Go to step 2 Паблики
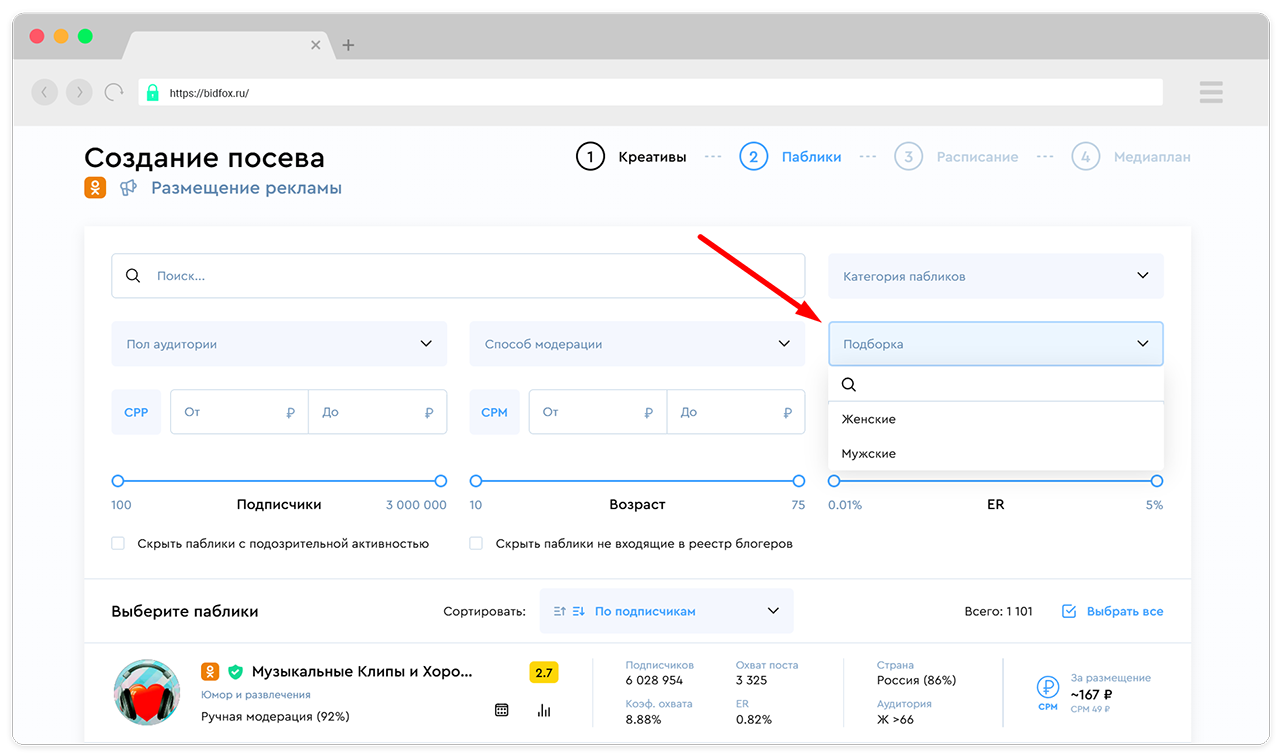Screen dimensions: 1280x756 pyautogui.click(x=790, y=157)
